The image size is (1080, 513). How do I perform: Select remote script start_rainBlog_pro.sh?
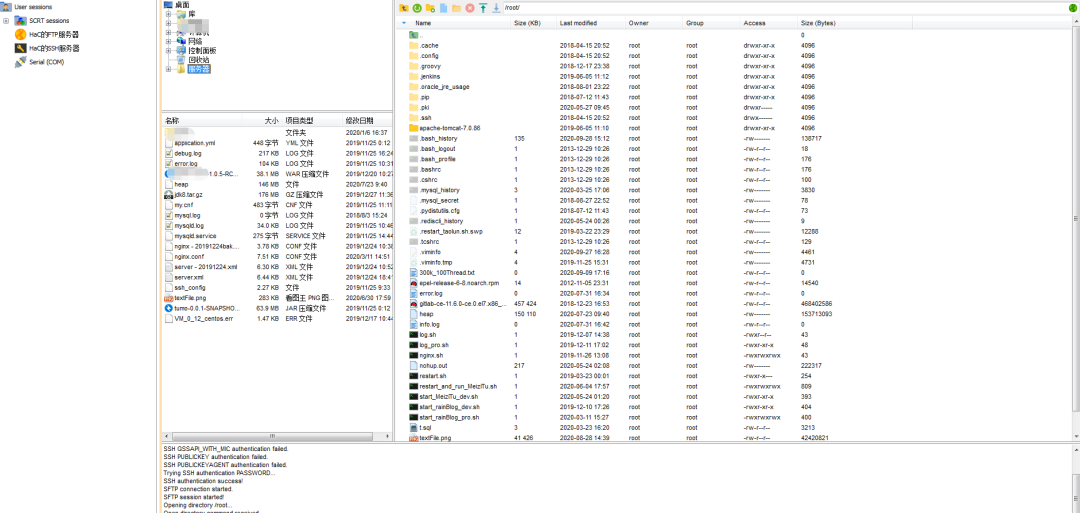coord(444,417)
